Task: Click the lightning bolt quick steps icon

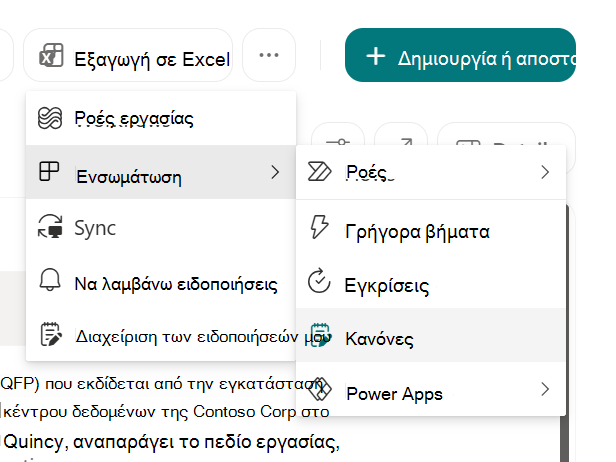Action: tap(319, 227)
